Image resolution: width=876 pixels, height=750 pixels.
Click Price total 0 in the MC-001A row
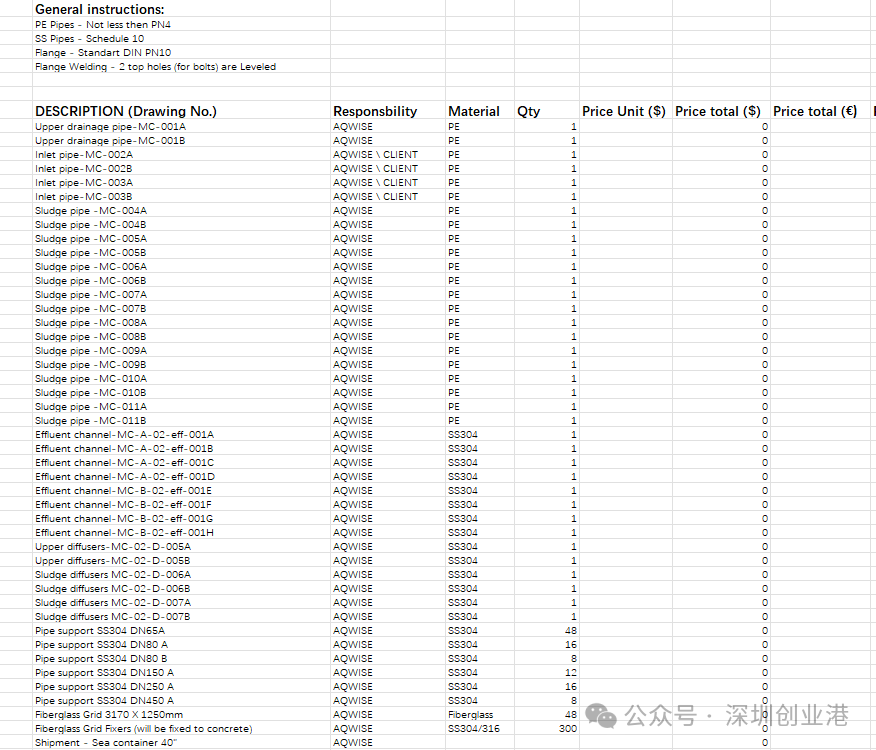click(721, 126)
